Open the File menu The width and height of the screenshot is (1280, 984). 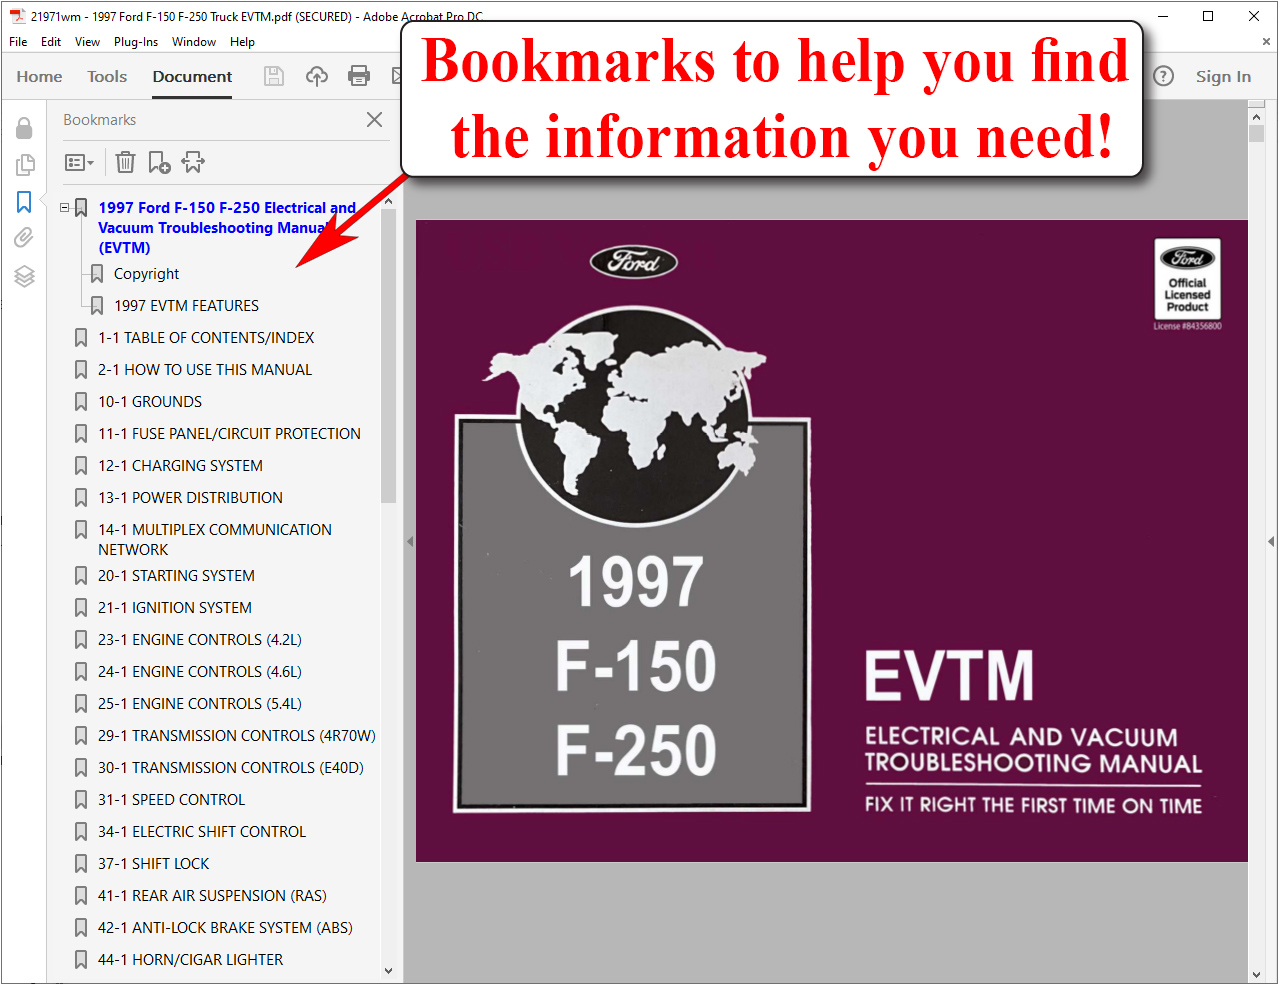(x=18, y=42)
